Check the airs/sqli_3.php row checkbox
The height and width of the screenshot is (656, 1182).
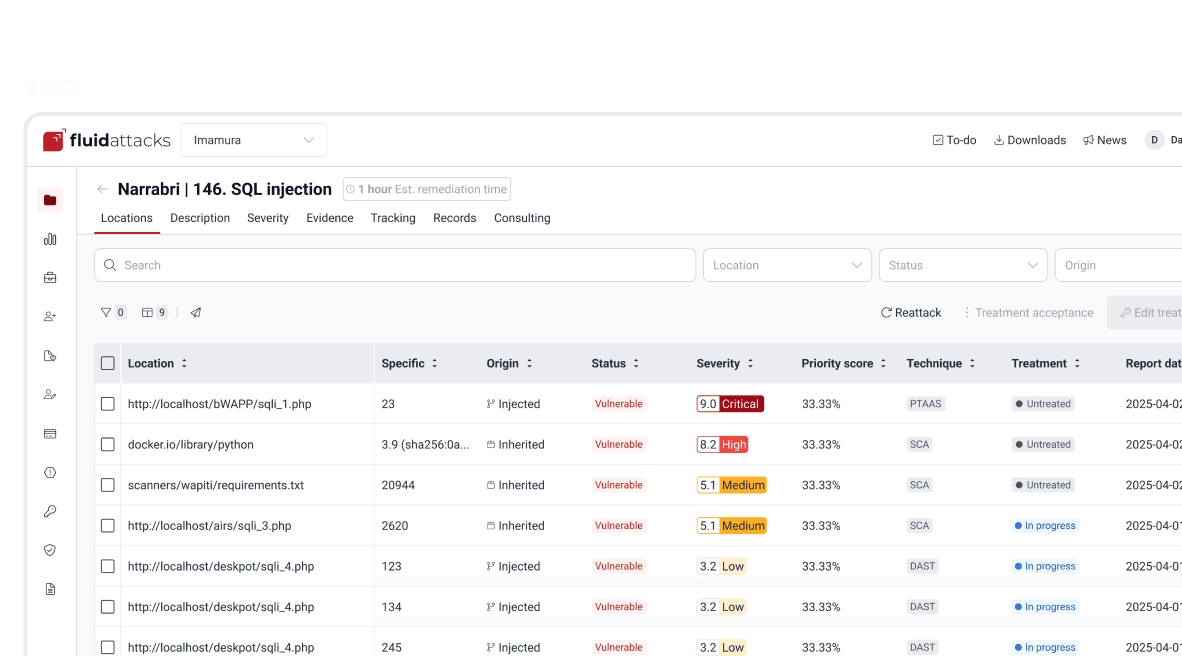click(x=108, y=526)
